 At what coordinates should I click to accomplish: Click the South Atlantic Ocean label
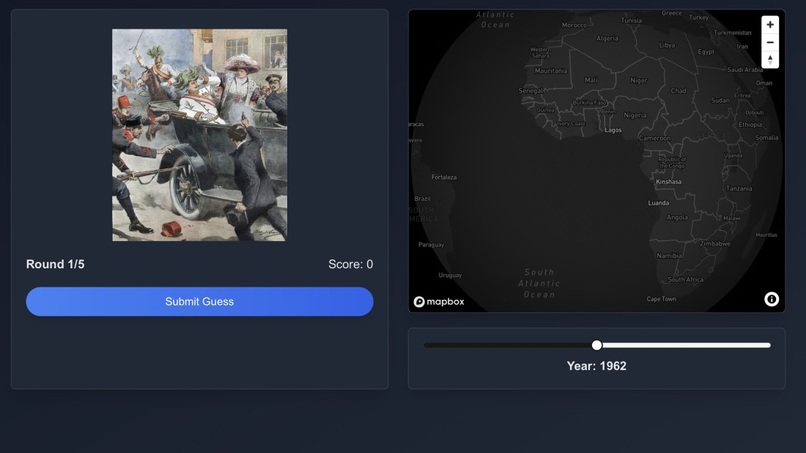pos(539,283)
